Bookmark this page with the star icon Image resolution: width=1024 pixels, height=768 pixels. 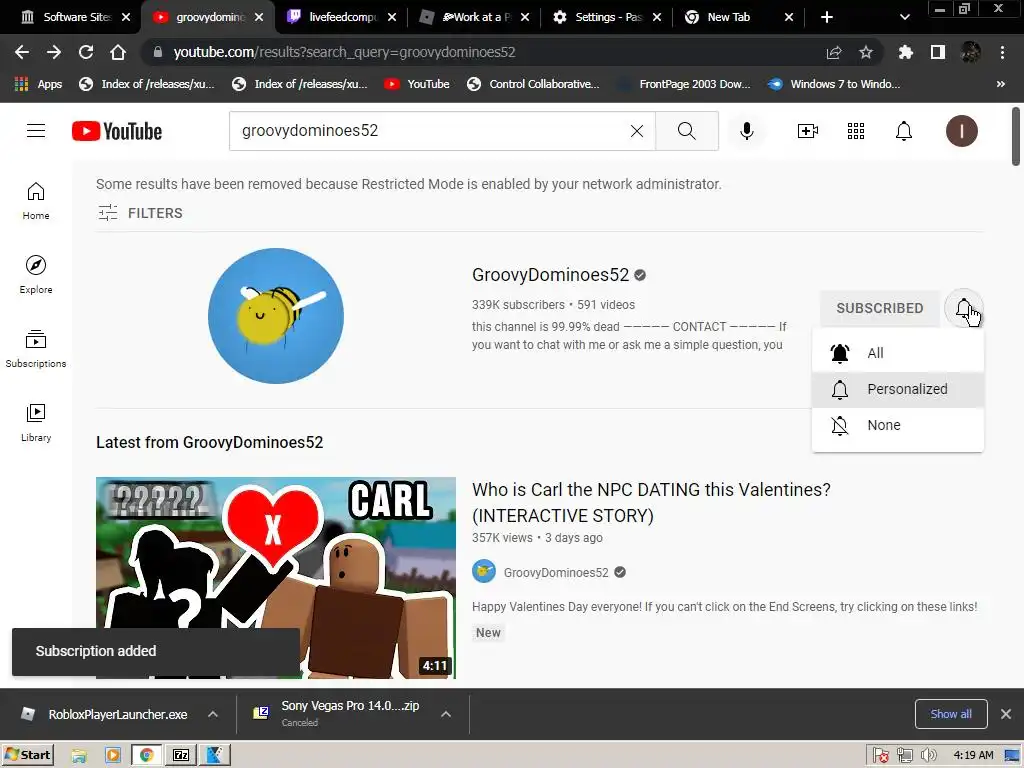[866, 52]
